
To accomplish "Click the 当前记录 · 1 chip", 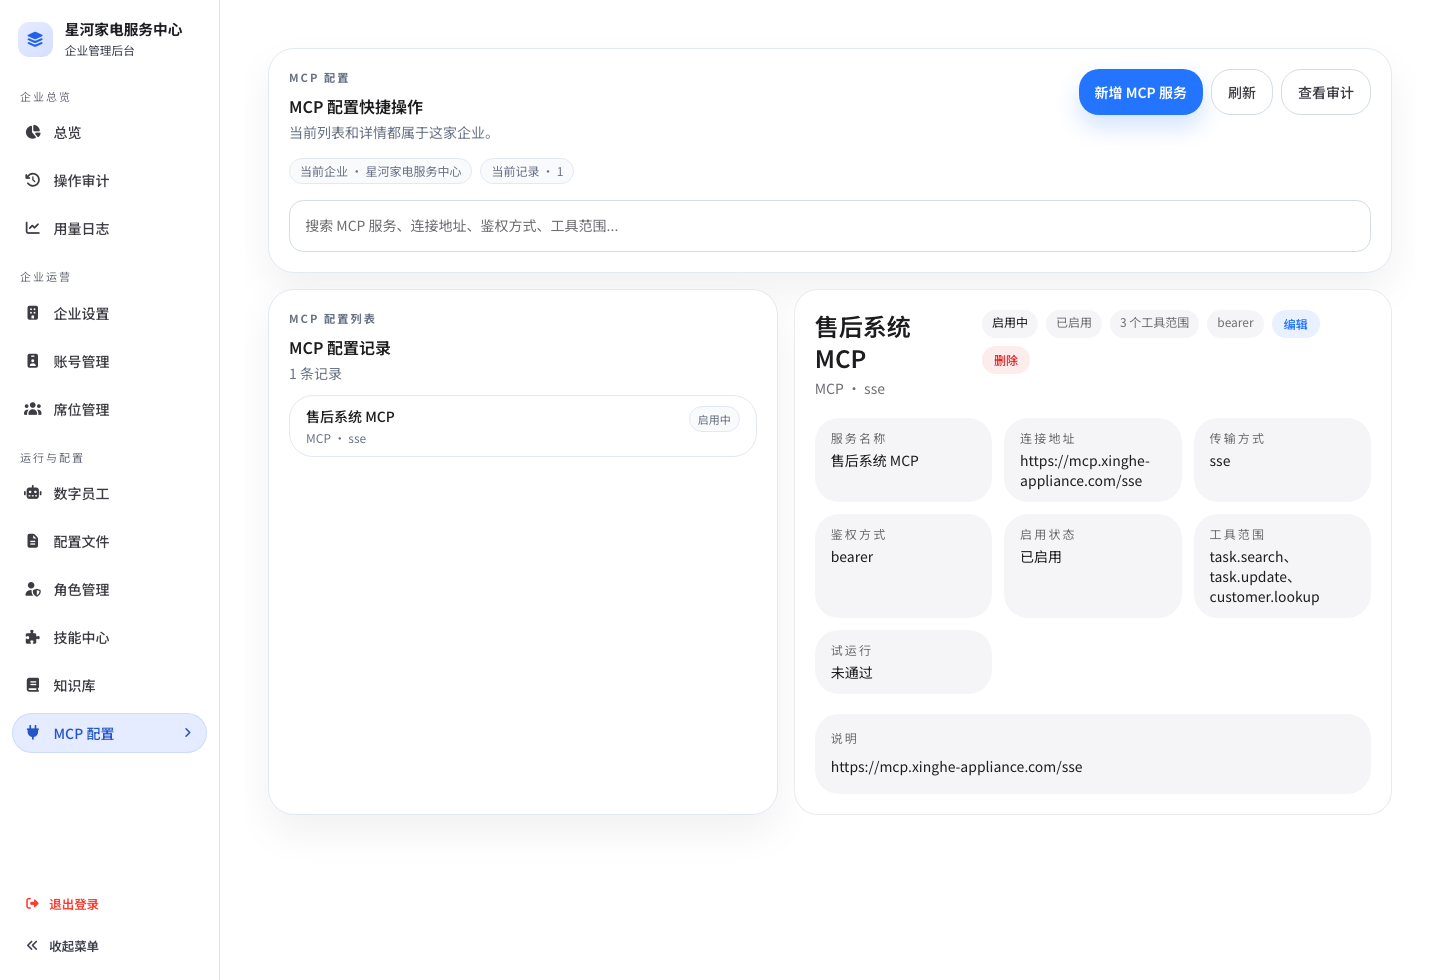I will (526, 171).
